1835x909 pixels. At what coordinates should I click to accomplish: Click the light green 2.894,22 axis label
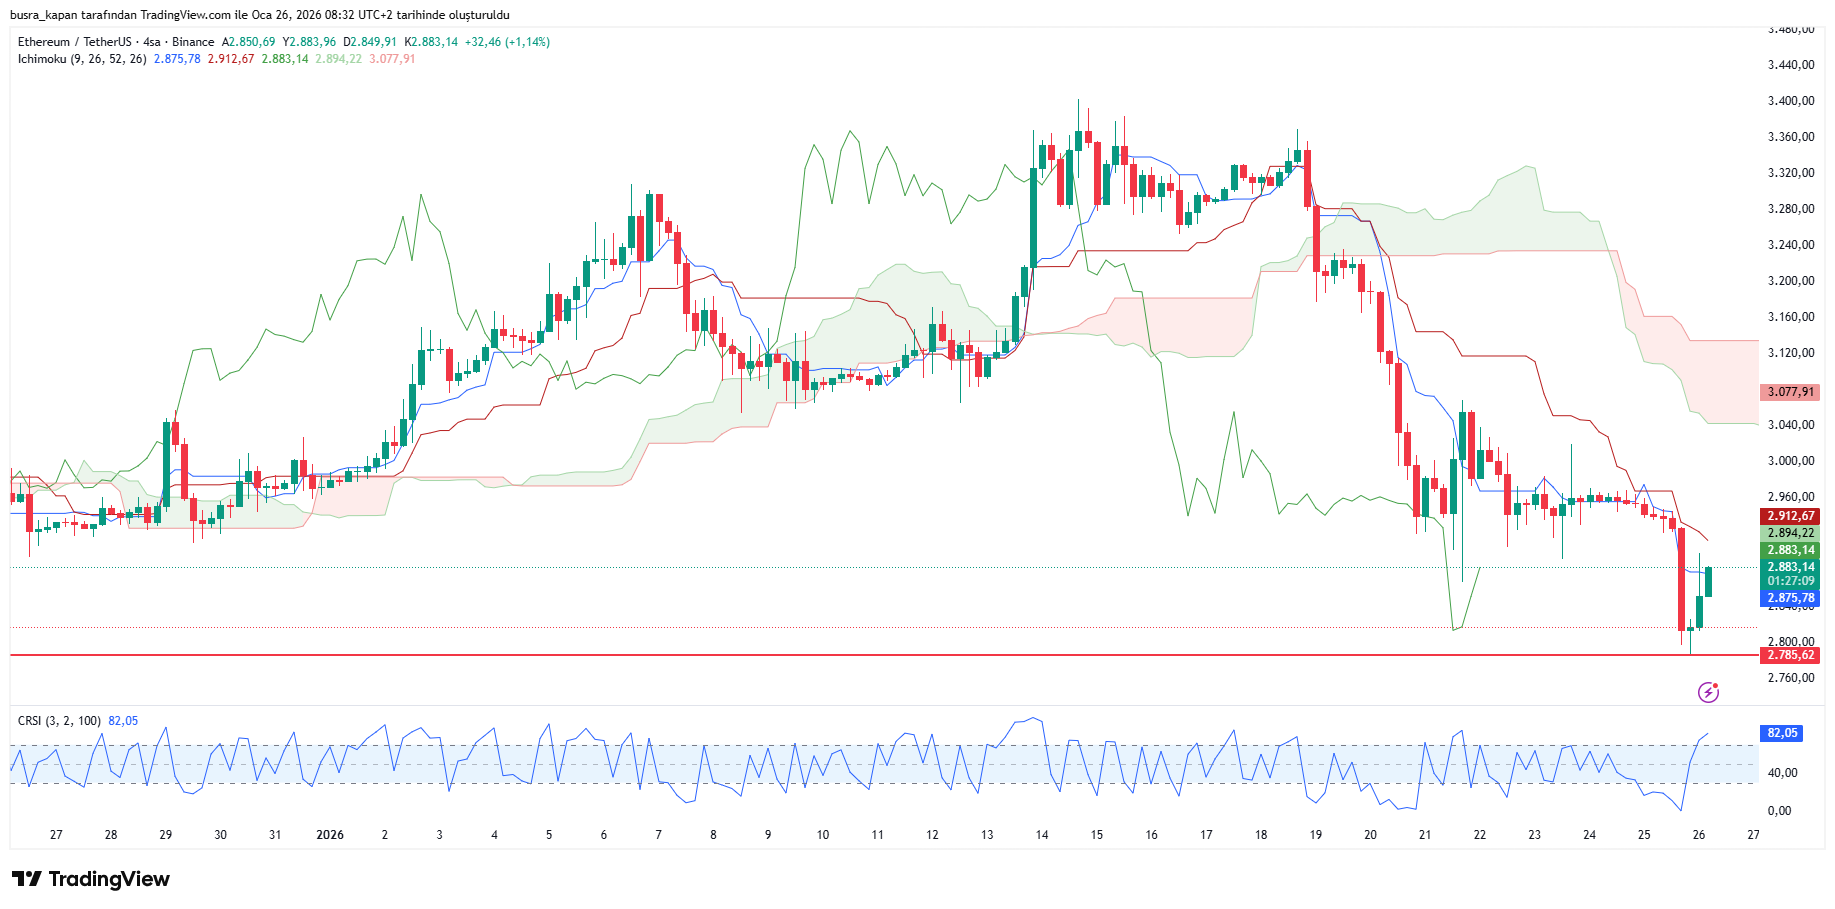[x=1789, y=533]
